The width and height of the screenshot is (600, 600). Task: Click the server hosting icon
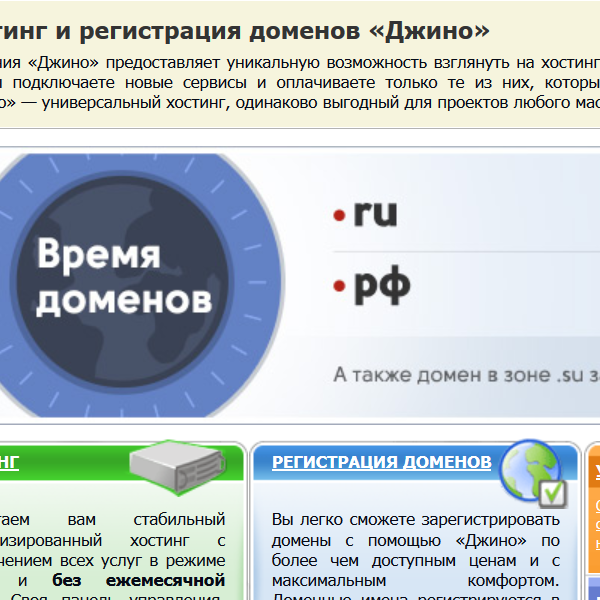[x=177, y=466]
